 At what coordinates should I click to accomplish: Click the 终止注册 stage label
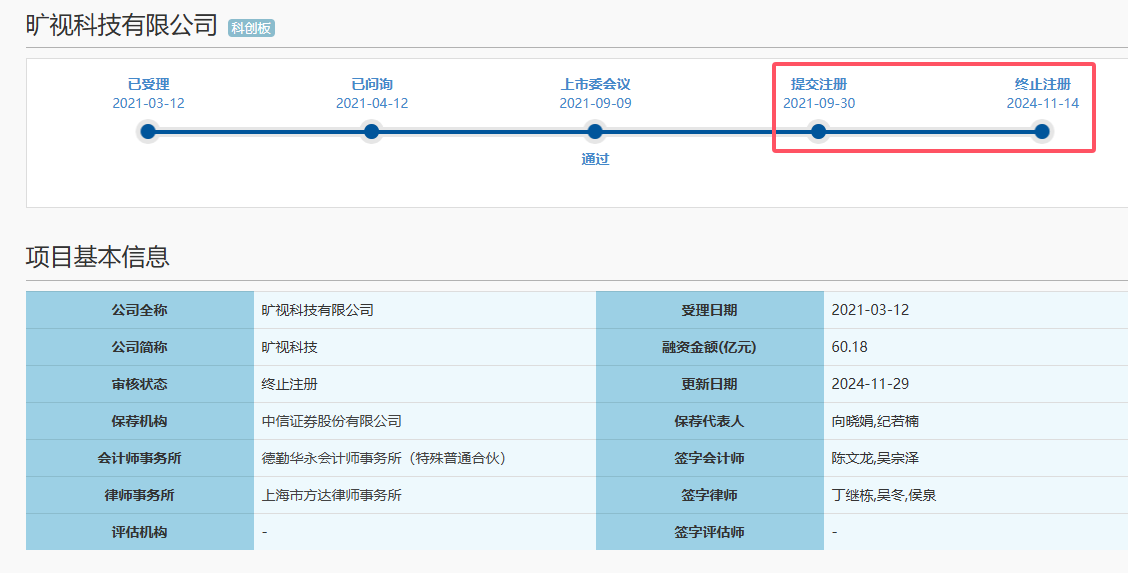[x=1042, y=84]
